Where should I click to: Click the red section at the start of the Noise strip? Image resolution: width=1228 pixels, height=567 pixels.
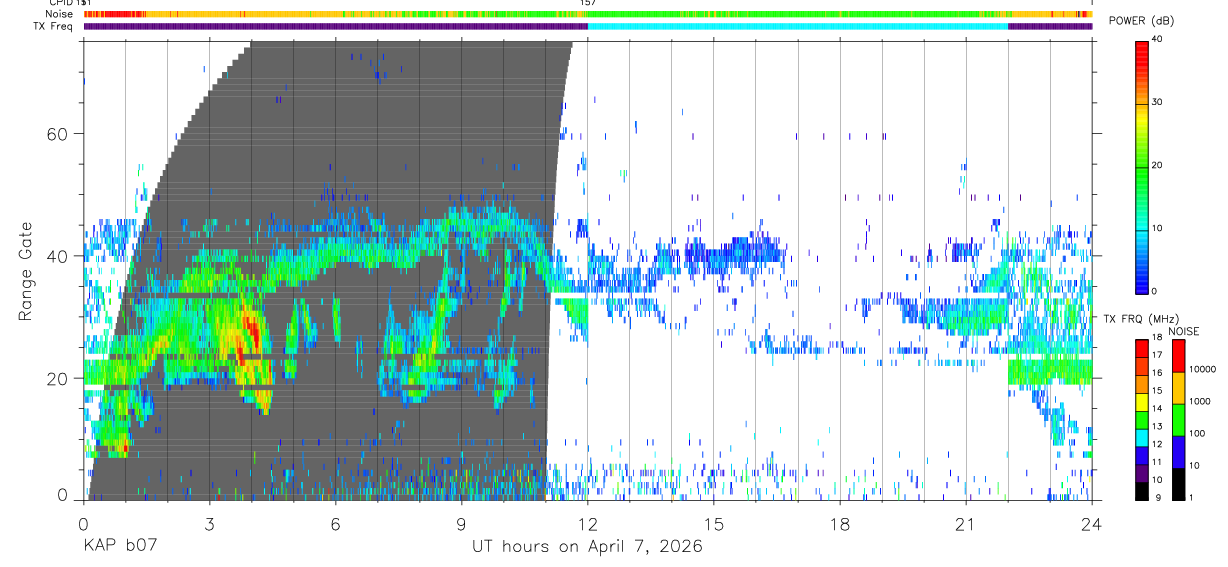coord(113,14)
